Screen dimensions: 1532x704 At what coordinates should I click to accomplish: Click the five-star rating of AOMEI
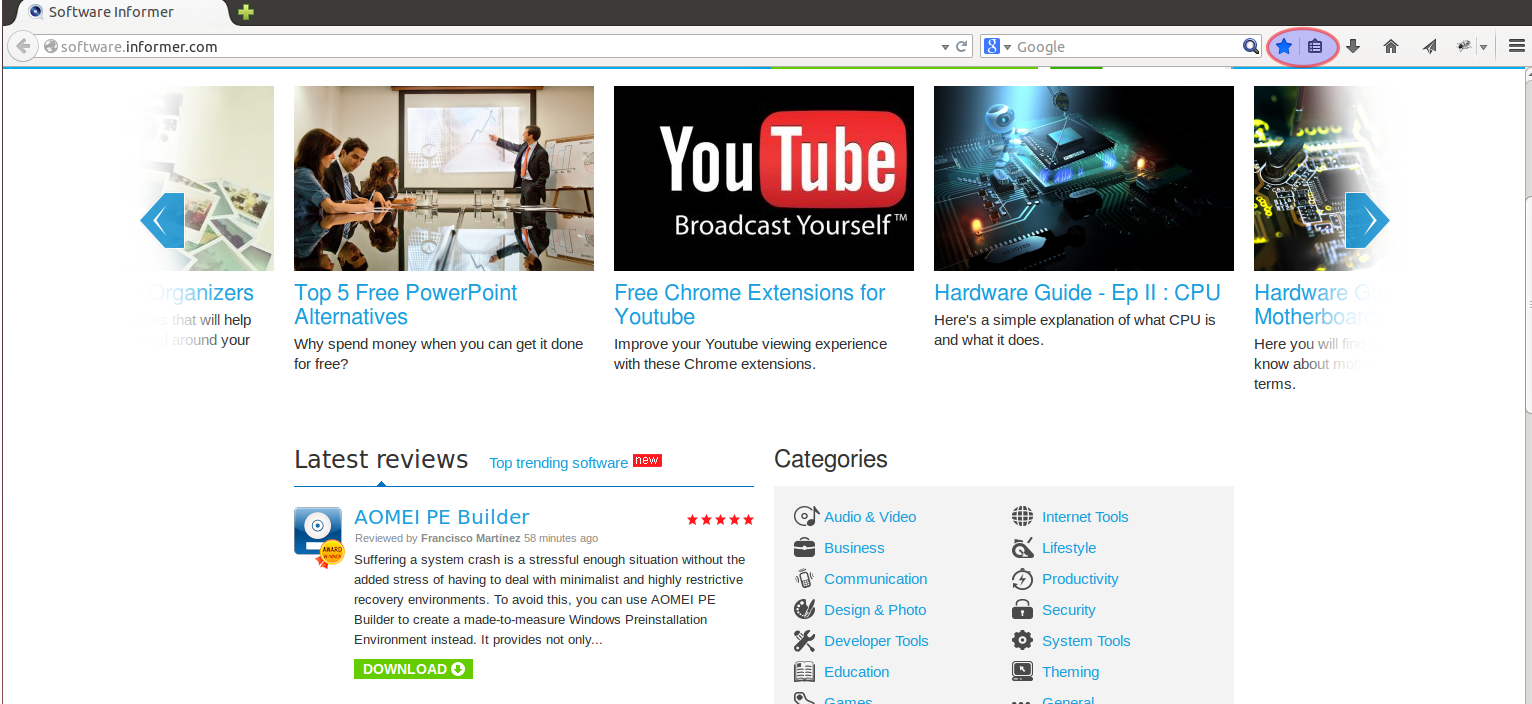click(720, 519)
